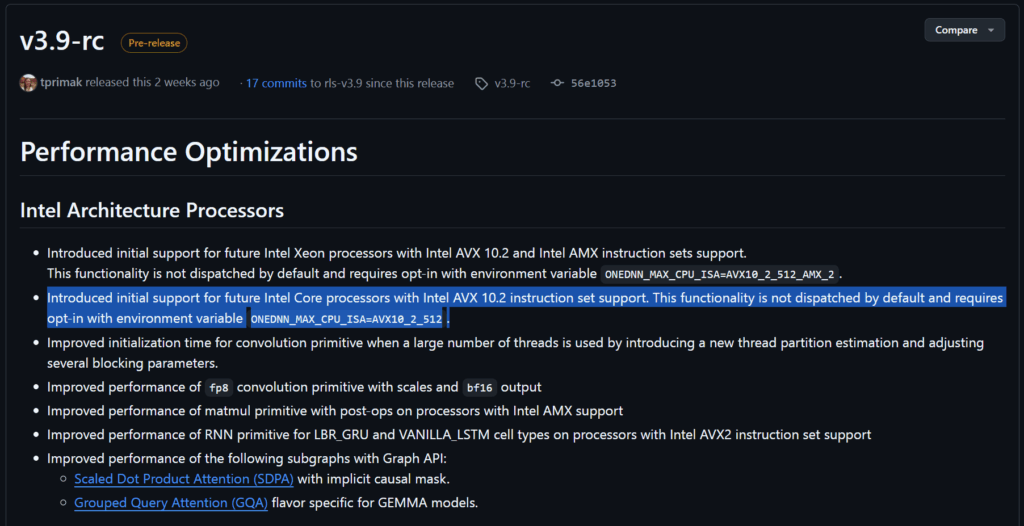Click the highlighted Intel Core processors bullet text
The image size is (1024, 526).
pos(525,308)
